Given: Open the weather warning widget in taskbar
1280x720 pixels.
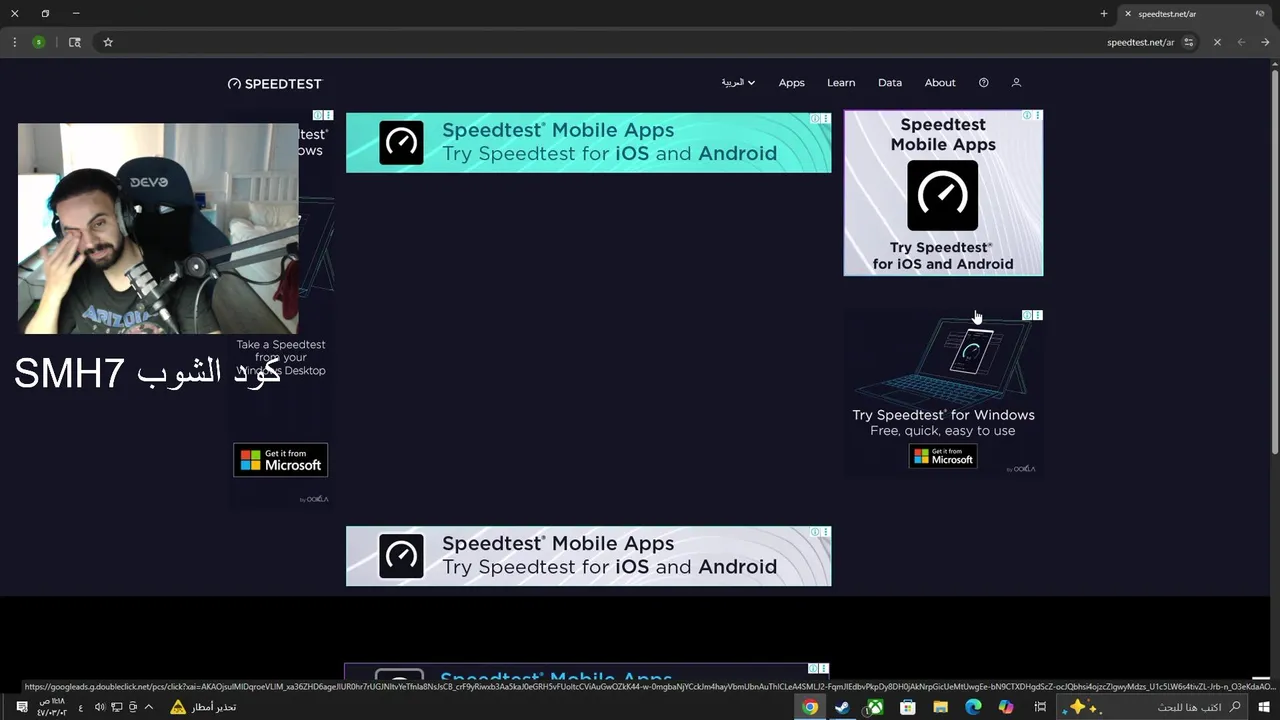Looking at the screenshot, I should [203, 707].
